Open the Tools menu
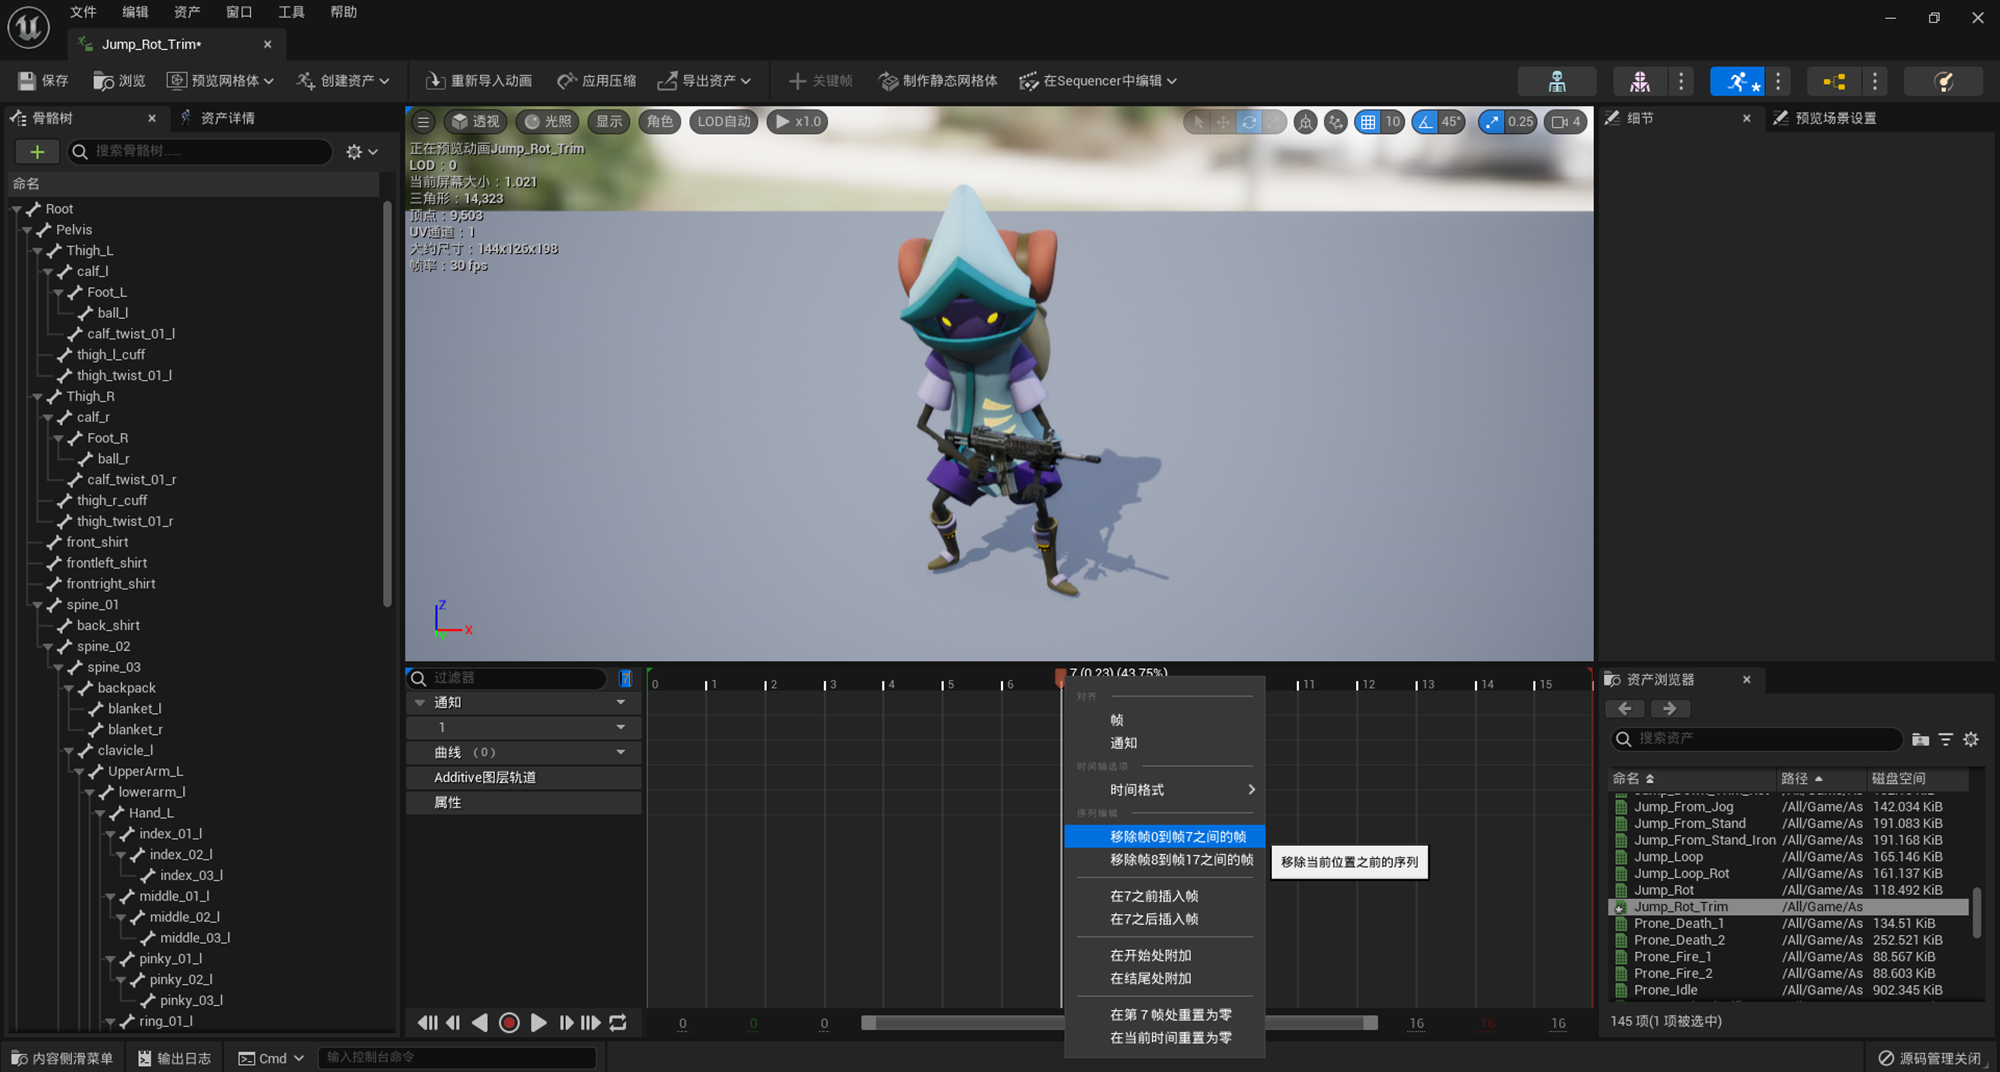Viewport: 2000px width, 1072px height. click(x=291, y=12)
